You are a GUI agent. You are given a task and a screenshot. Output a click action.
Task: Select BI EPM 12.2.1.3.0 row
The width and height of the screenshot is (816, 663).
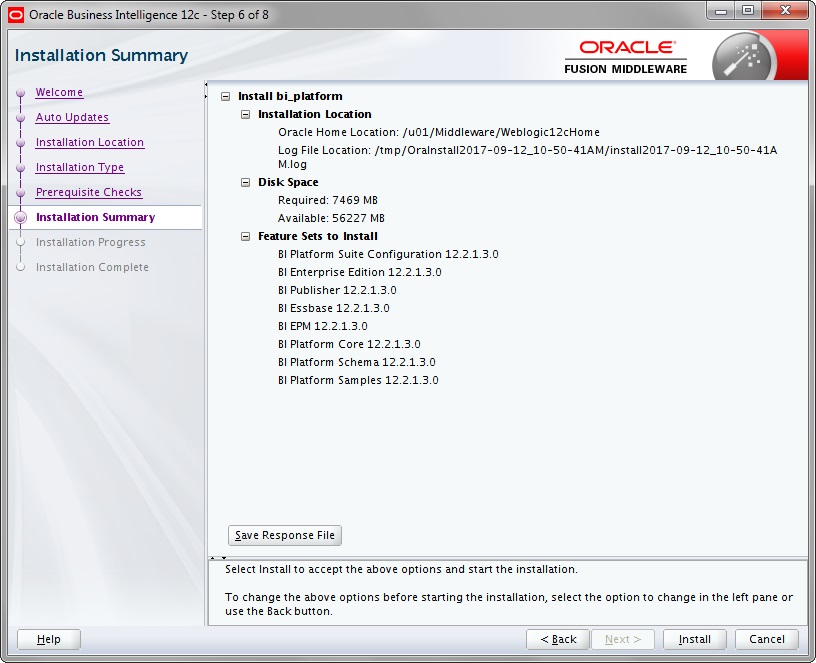[323, 326]
